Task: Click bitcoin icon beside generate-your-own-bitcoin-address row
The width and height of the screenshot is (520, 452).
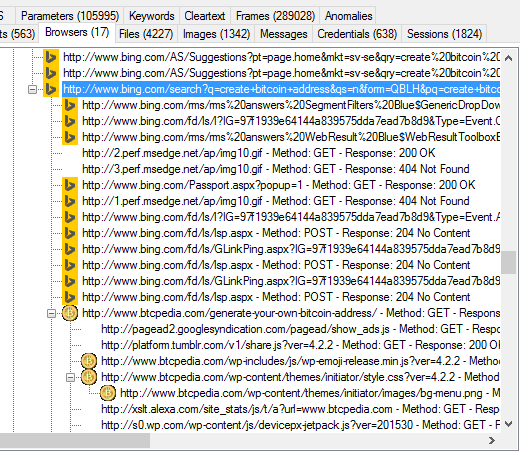Action: click(70, 313)
